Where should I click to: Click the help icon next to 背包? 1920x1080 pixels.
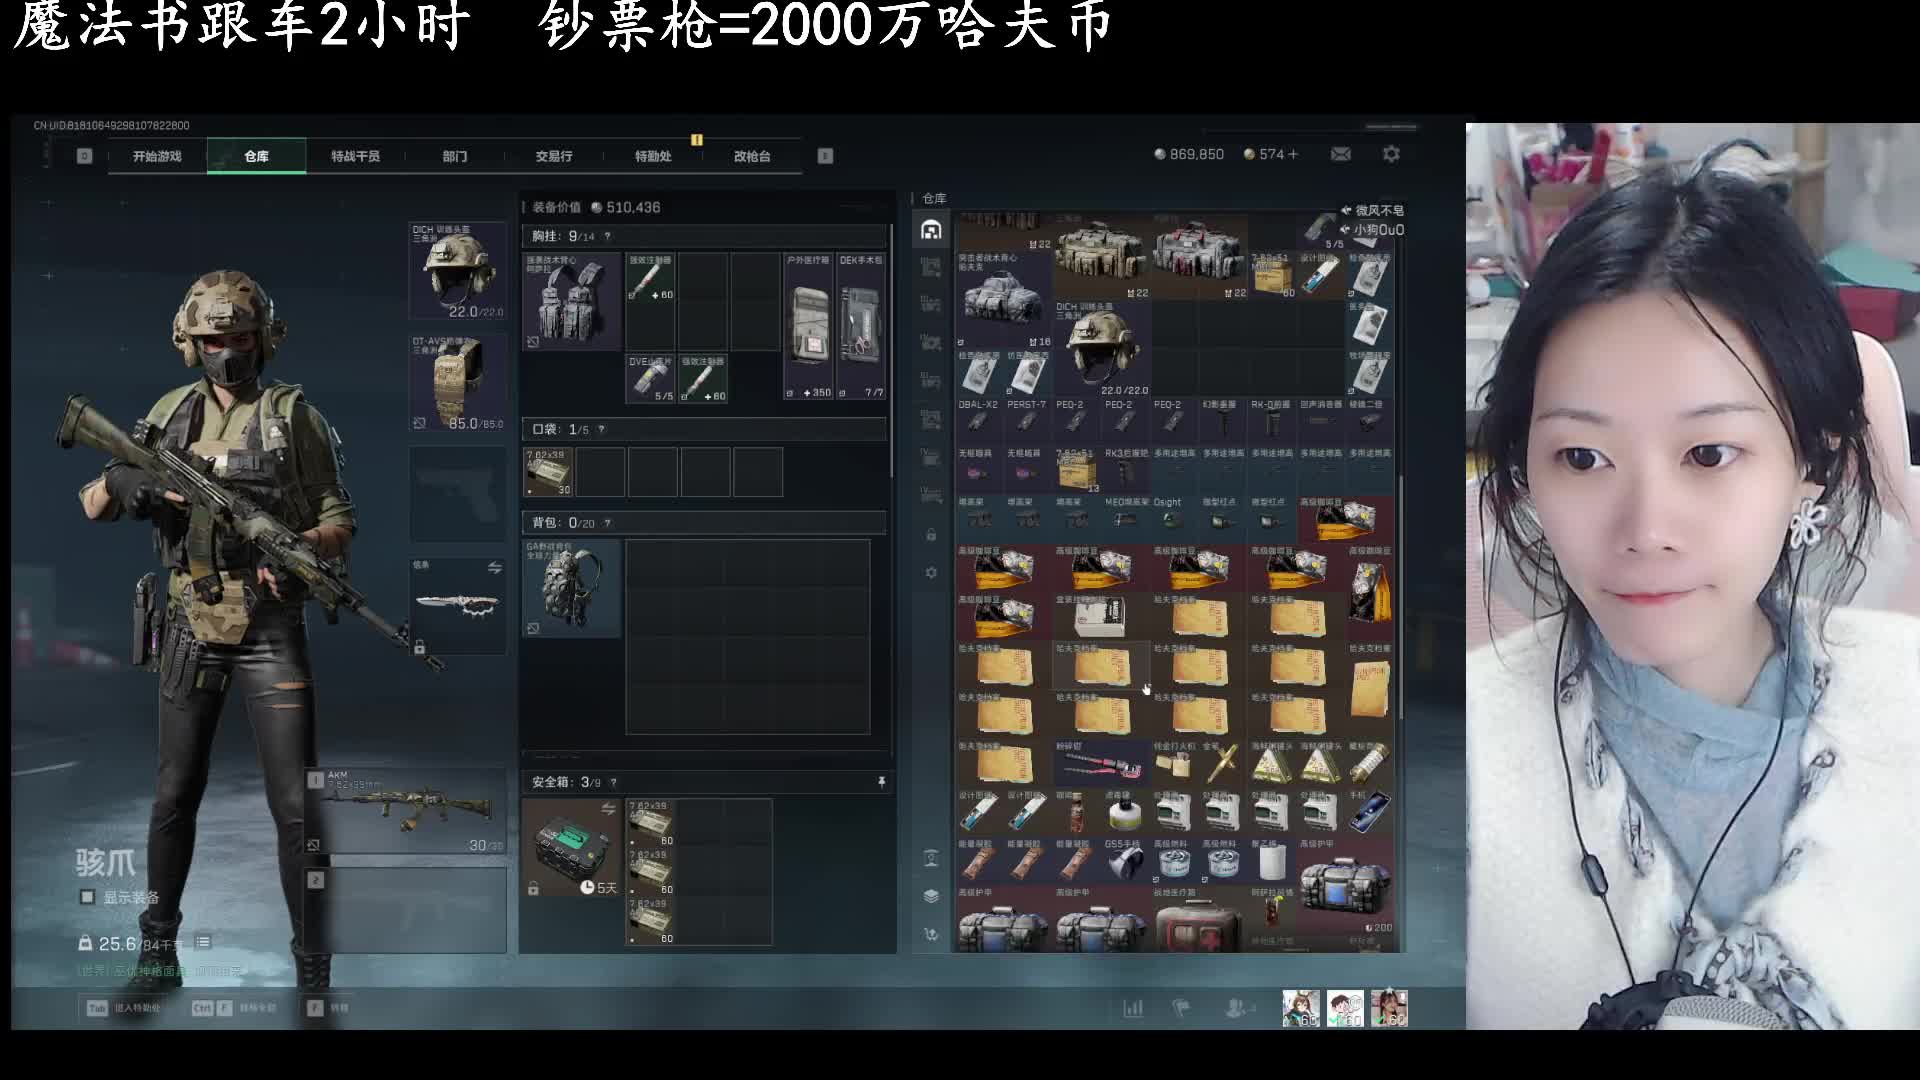pyautogui.click(x=607, y=523)
